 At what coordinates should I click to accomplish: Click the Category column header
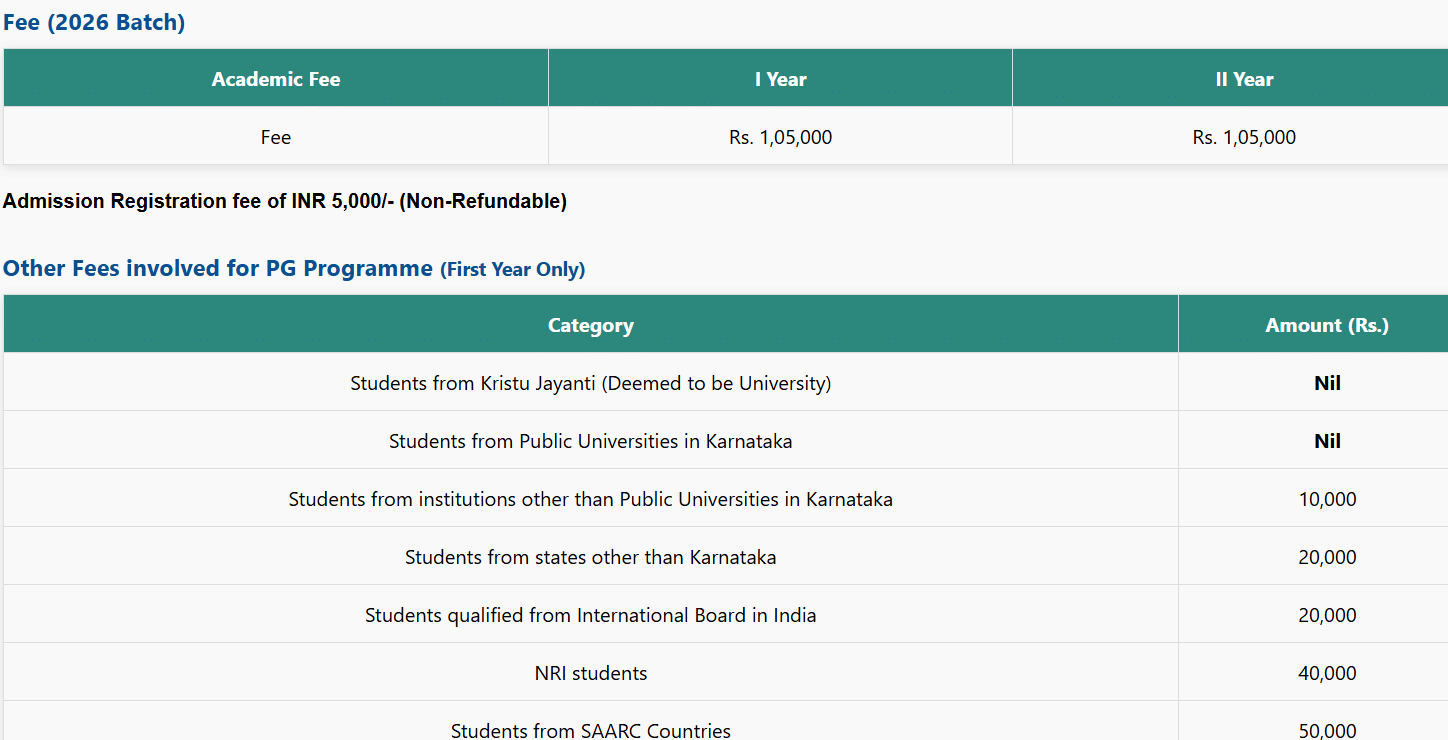[x=590, y=325]
